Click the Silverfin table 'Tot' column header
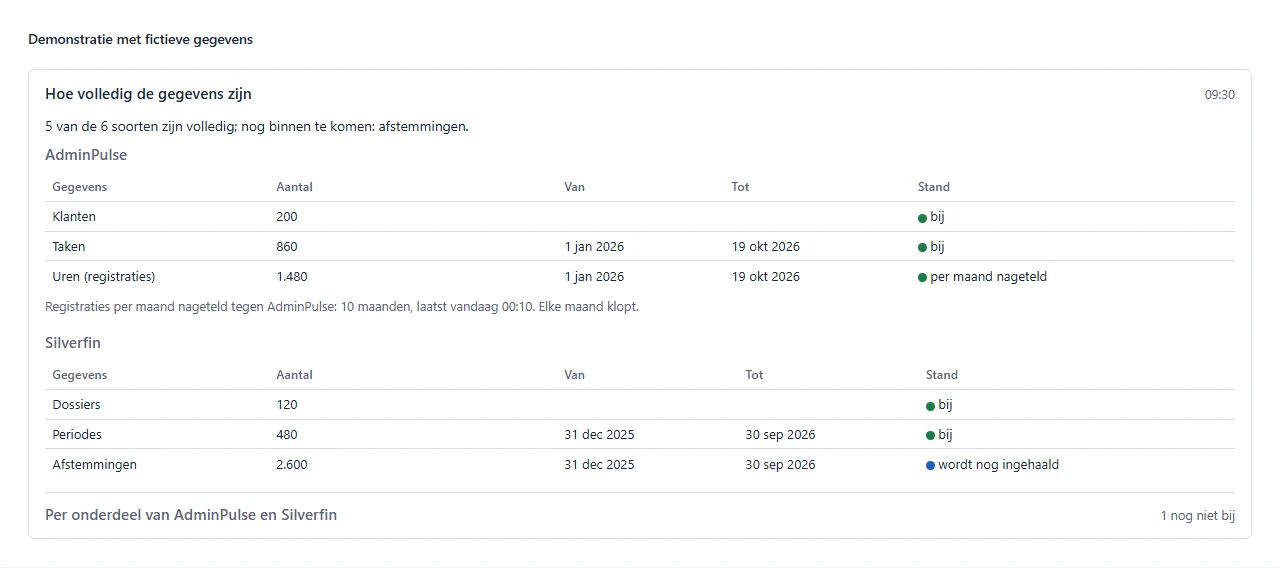The width and height of the screenshot is (1280, 568). [754, 375]
